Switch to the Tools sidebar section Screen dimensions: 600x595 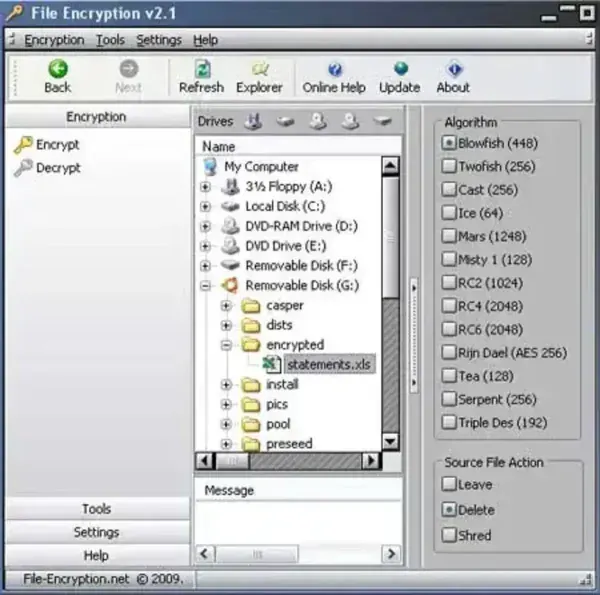97,509
